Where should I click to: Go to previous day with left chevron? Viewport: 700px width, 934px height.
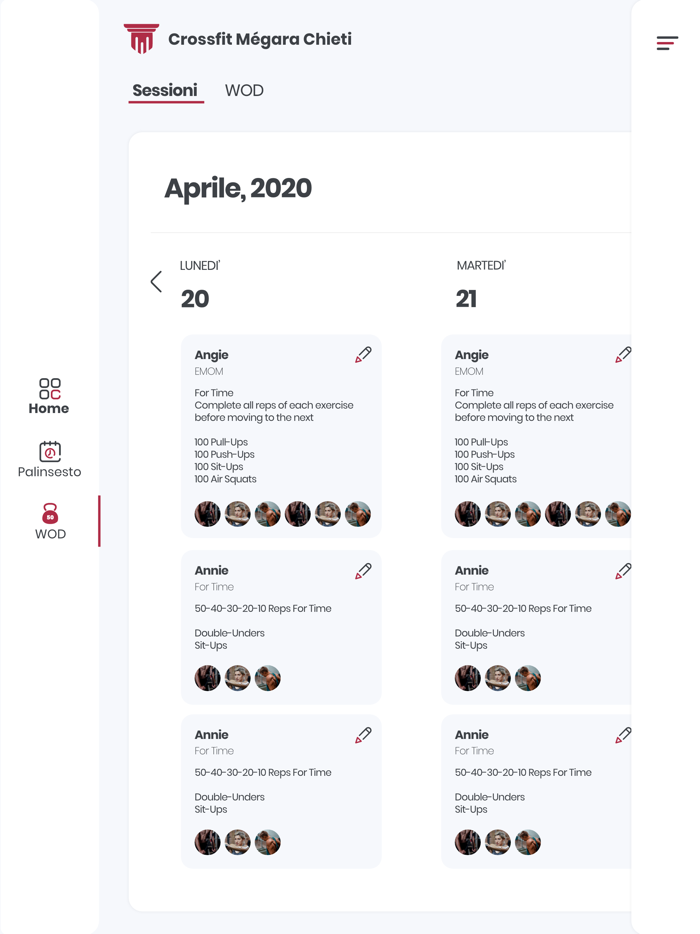[156, 282]
